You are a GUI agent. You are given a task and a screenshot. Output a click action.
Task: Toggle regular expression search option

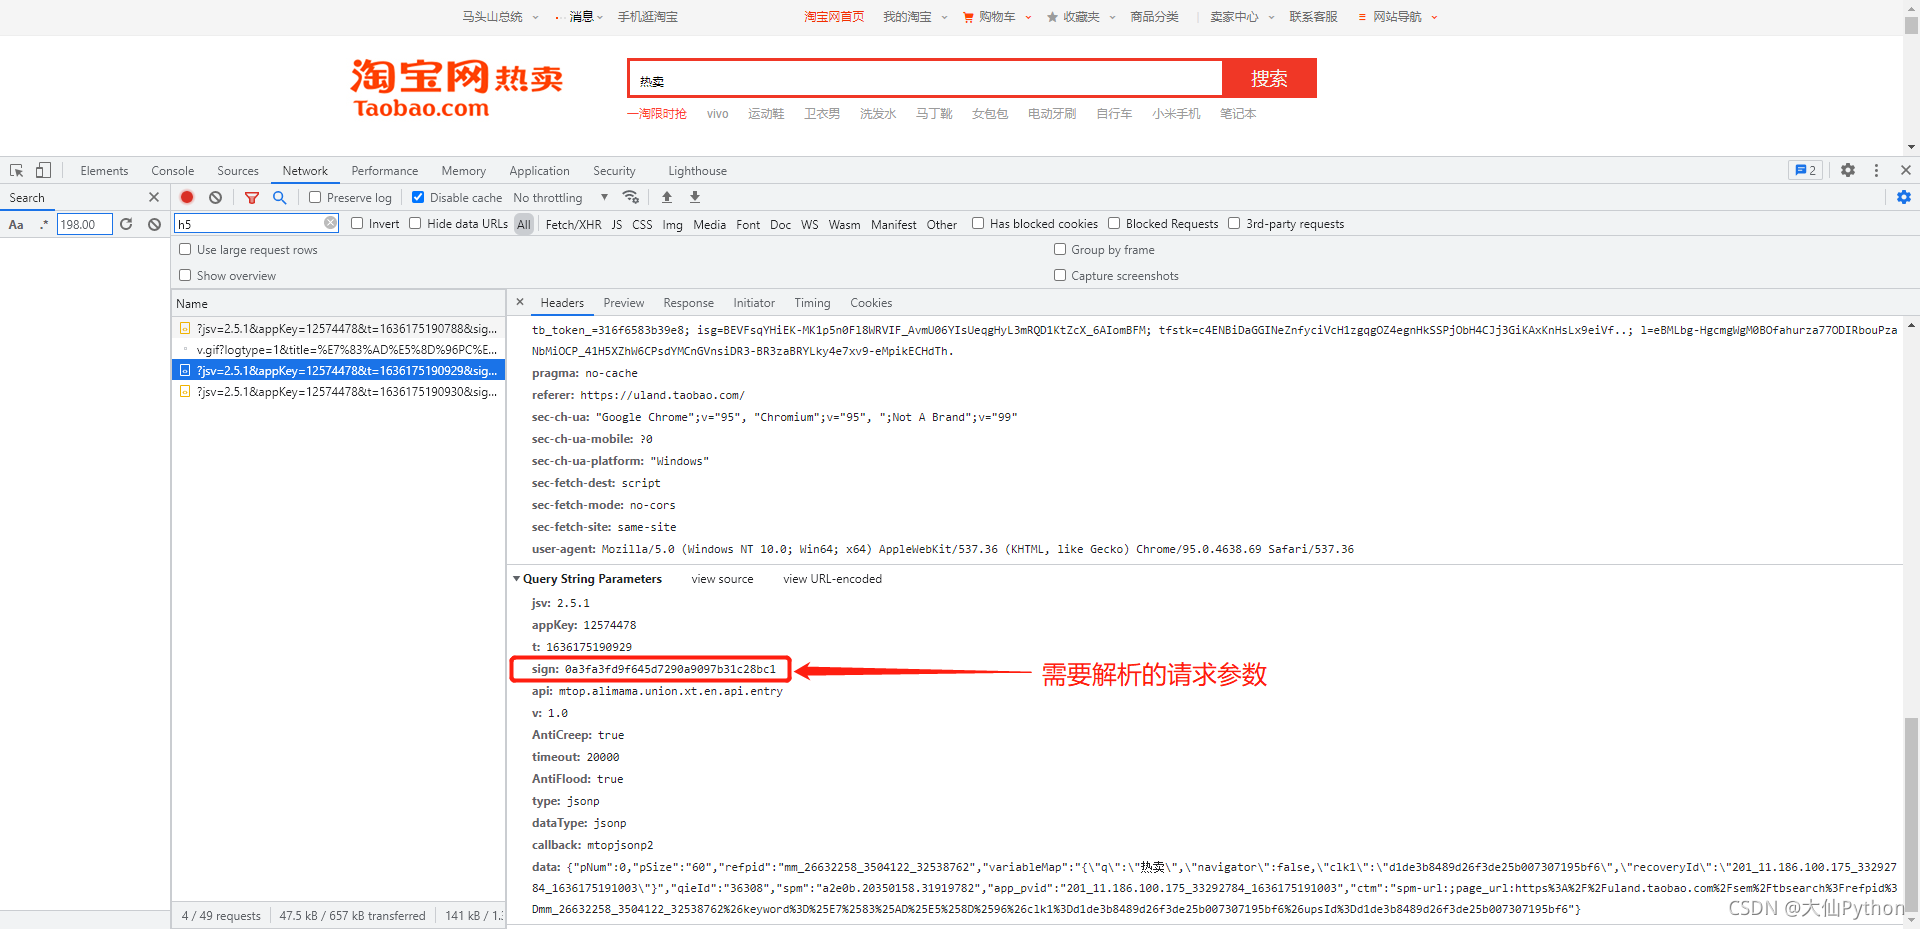[x=43, y=224]
